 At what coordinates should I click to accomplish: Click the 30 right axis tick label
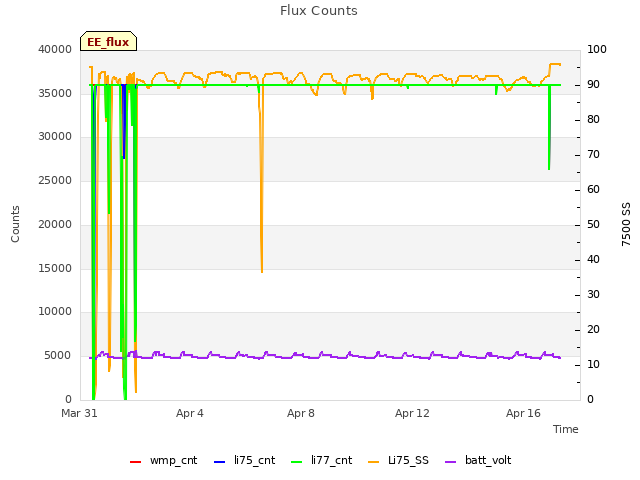593,295
